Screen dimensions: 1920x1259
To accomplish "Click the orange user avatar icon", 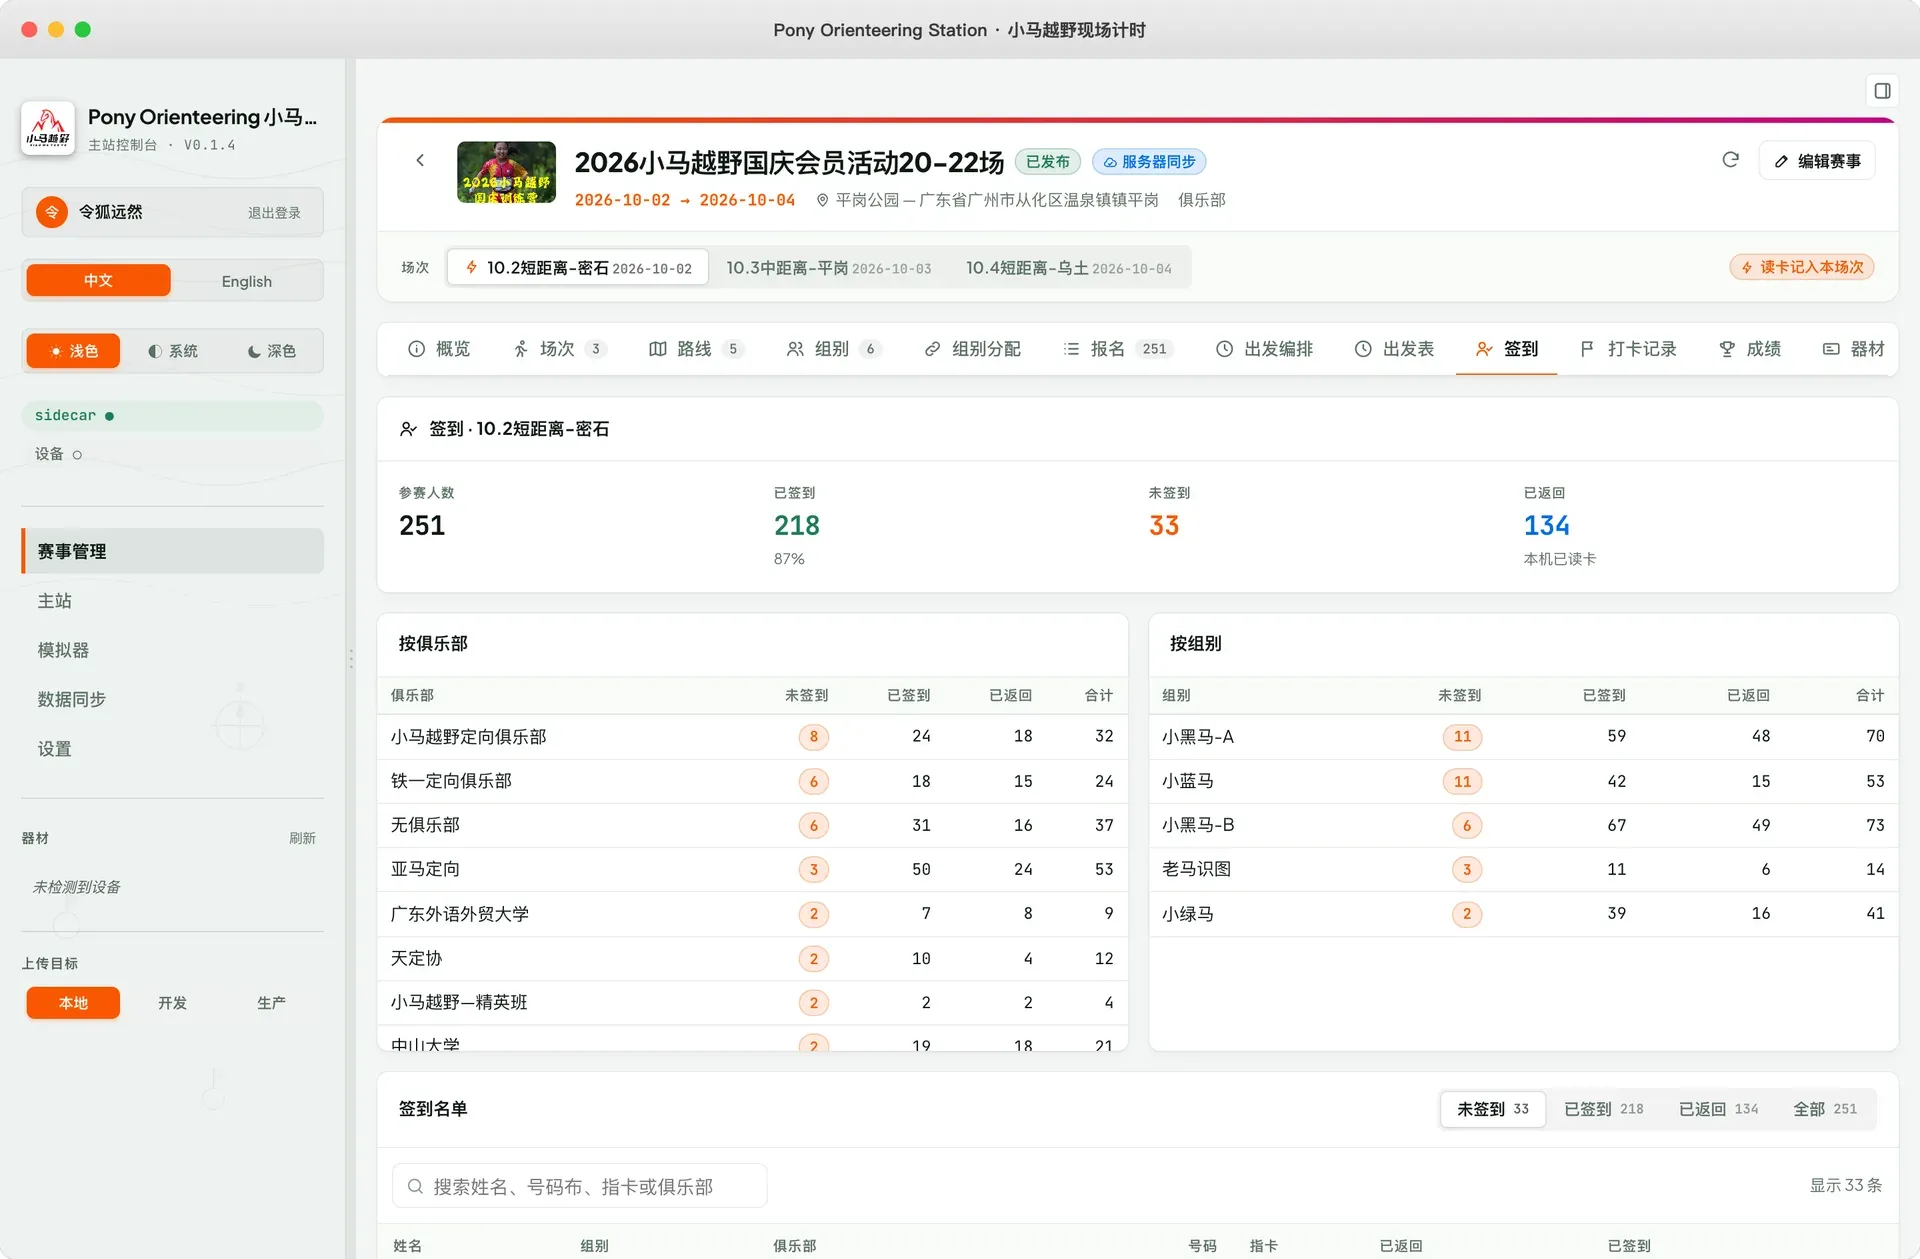I will (x=52, y=212).
